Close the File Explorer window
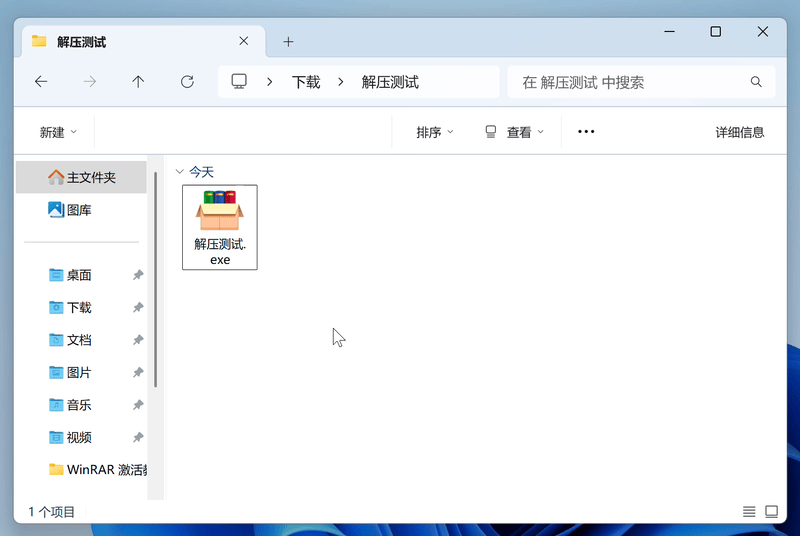This screenshot has height=536, width=800. 763,32
